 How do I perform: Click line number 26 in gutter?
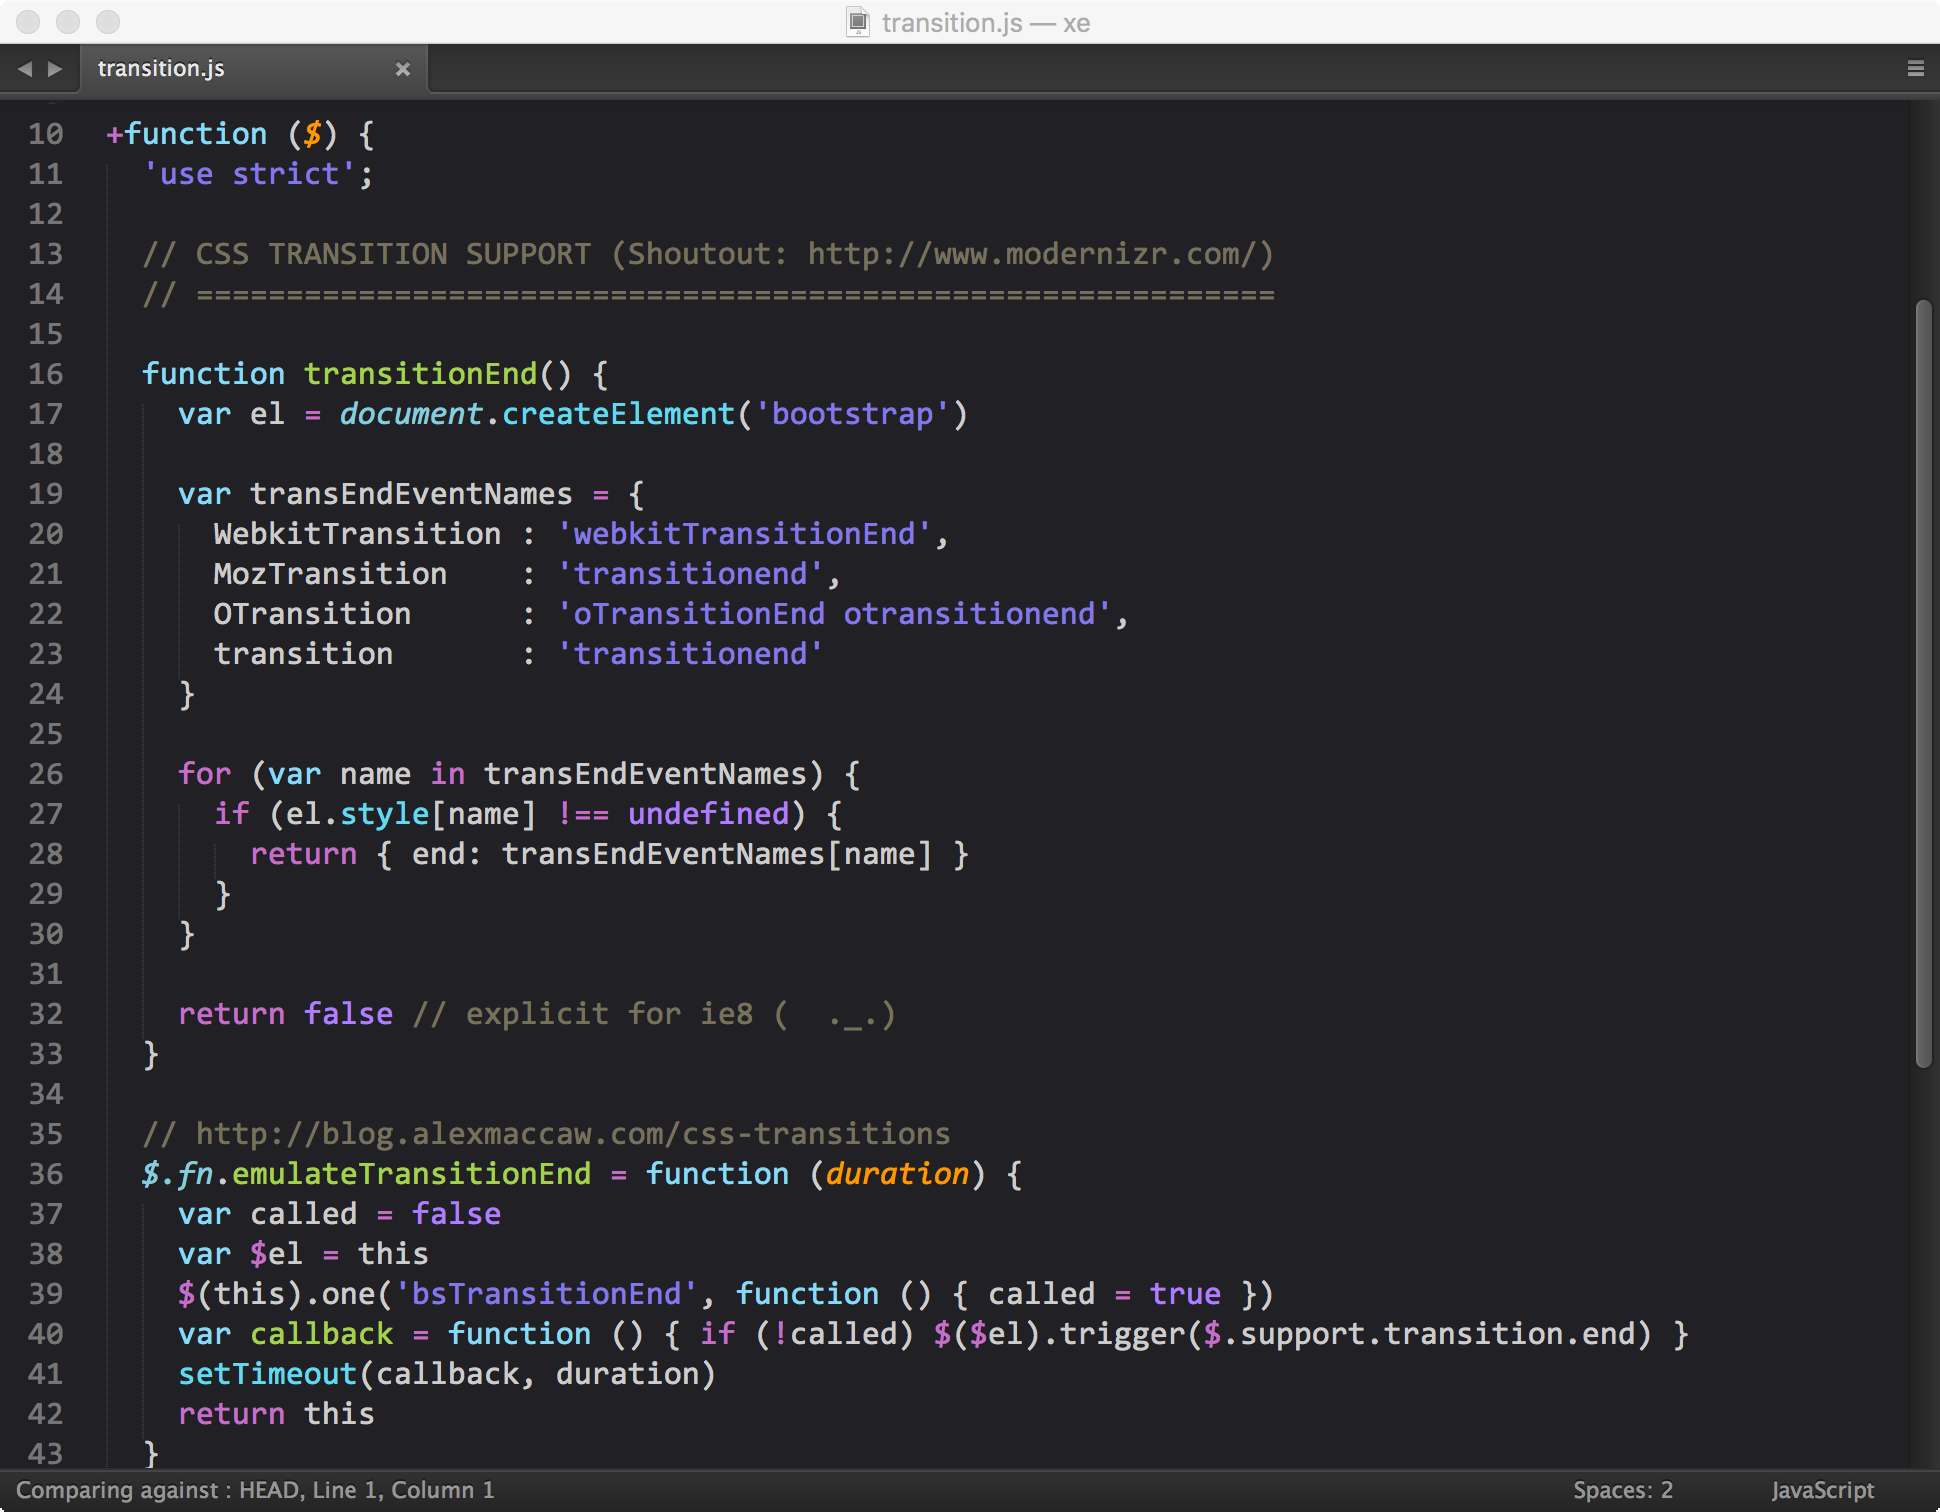pos(46,774)
